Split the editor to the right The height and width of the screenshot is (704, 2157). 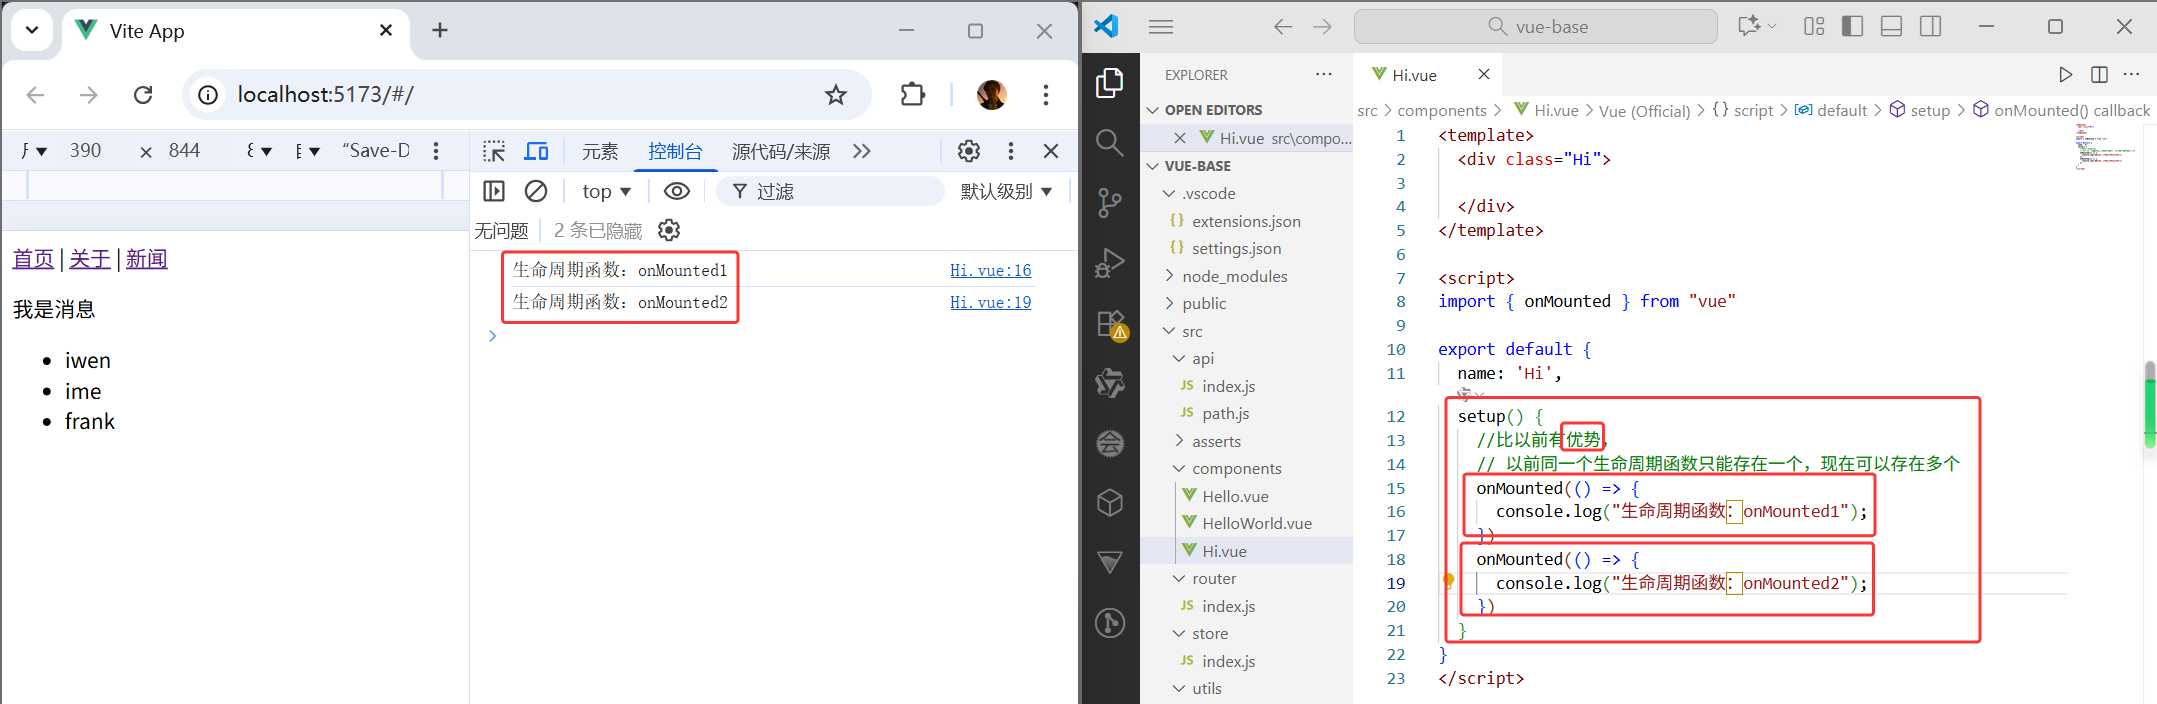pos(2099,75)
